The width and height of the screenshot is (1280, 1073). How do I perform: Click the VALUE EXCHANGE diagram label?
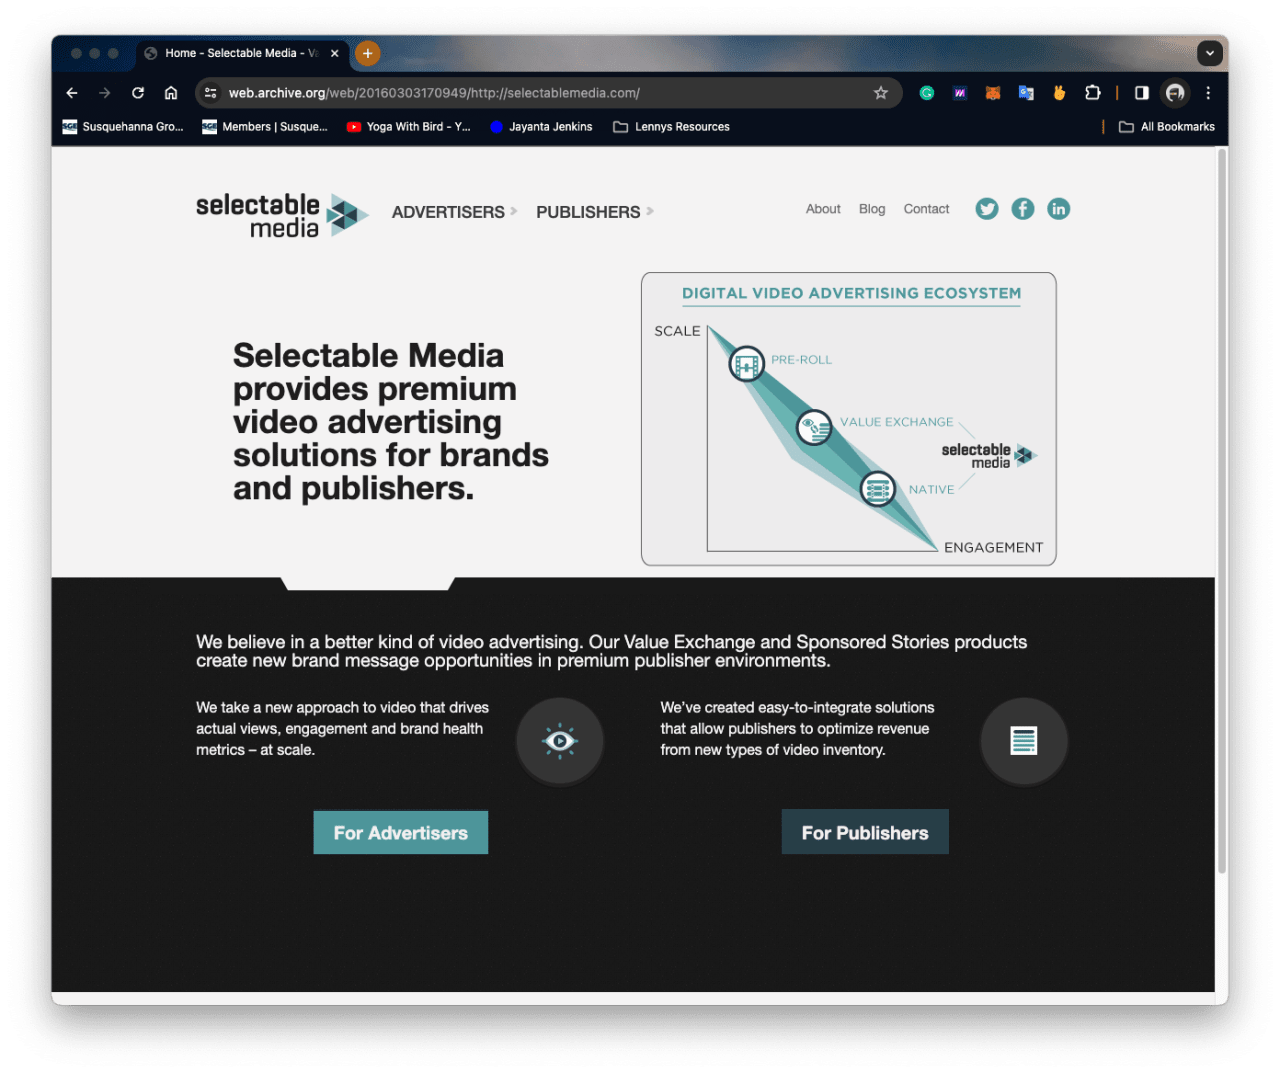point(896,422)
